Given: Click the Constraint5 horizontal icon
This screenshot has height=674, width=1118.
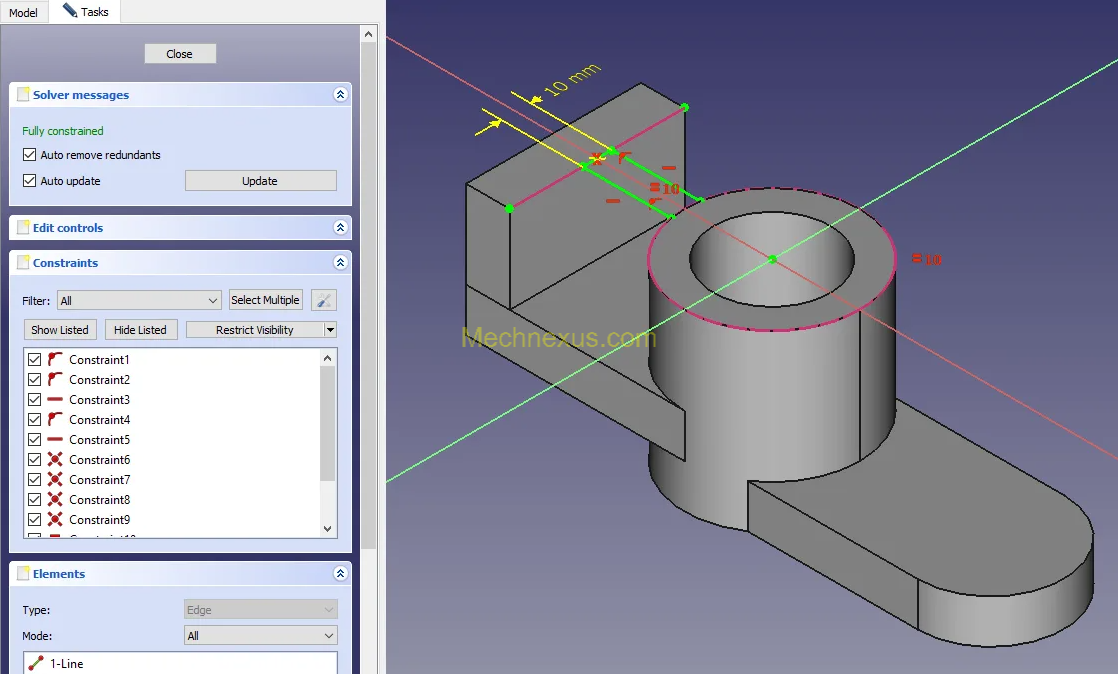Looking at the screenshot, I should 55,439.
